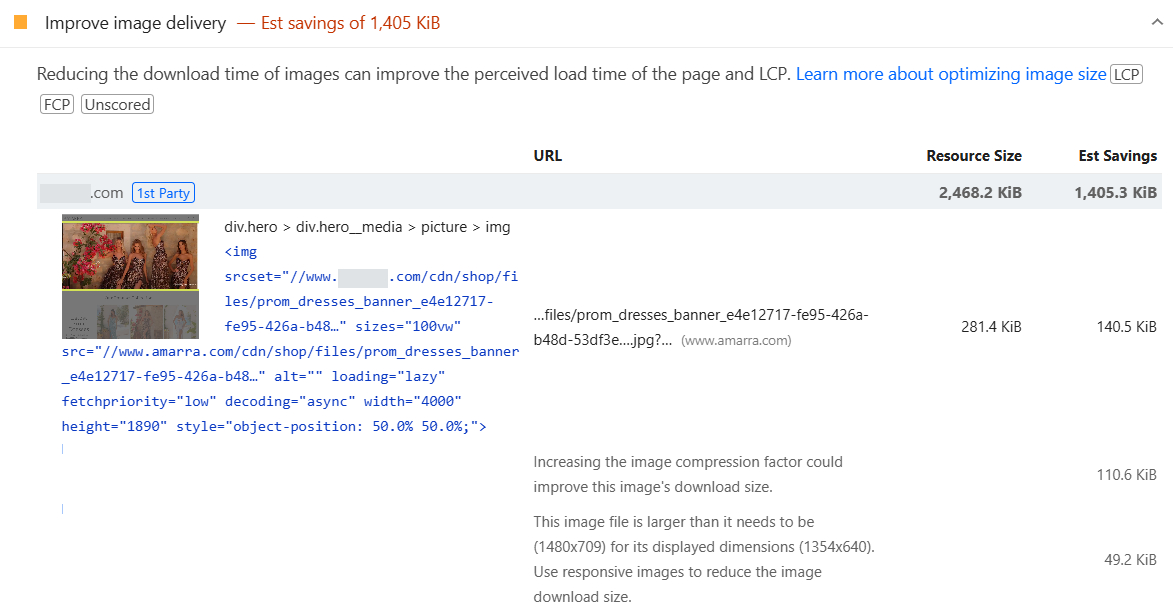
Task: Click the Unscored audit chip
Action: tap(116, 103)
